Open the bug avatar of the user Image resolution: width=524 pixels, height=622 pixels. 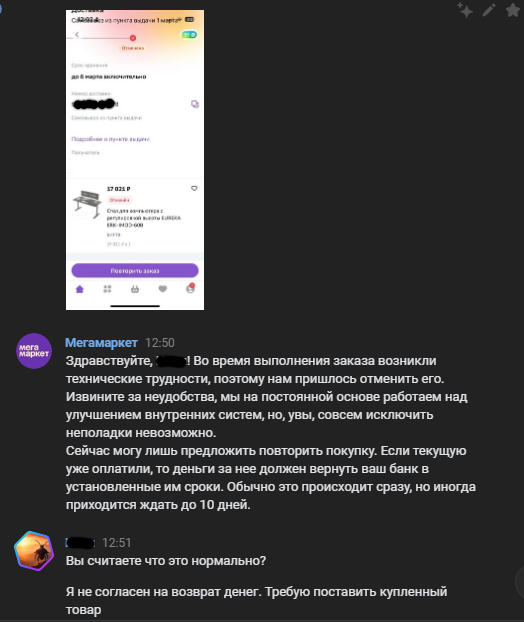coord(34,551)
